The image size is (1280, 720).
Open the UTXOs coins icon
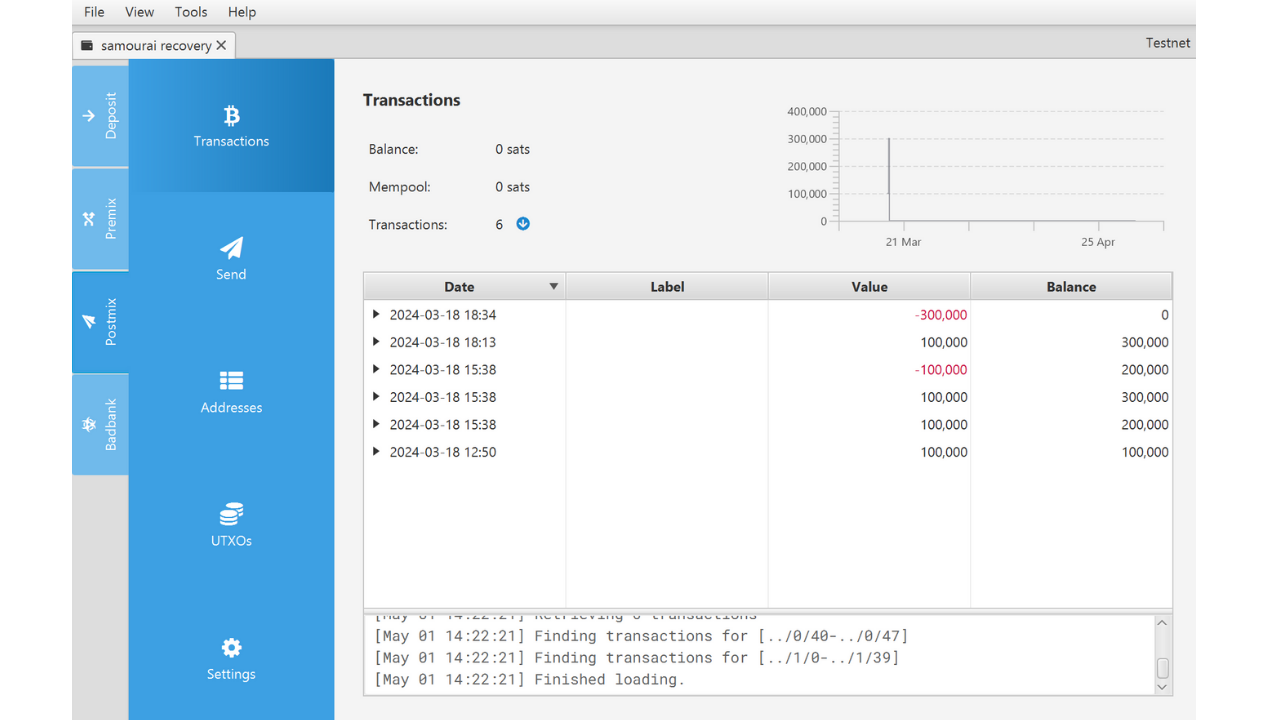[x=231, y=514]
